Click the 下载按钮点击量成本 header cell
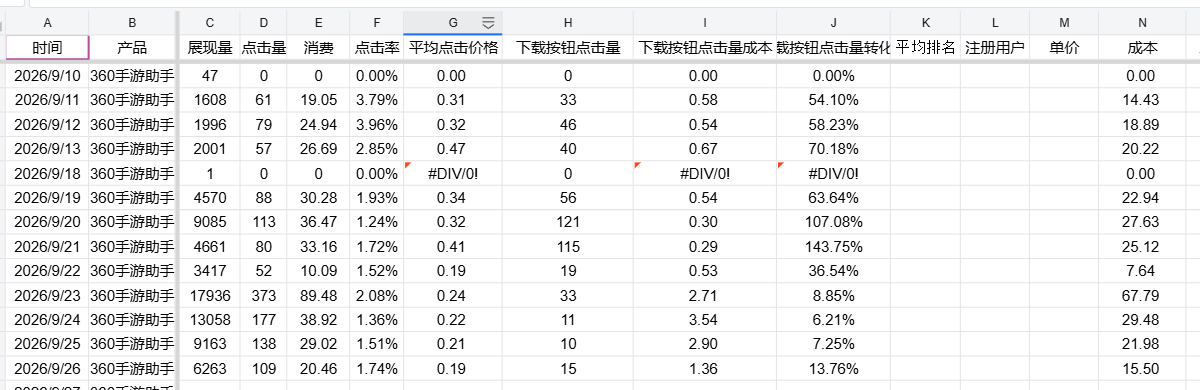1200x390 pixels. point(704,47)
